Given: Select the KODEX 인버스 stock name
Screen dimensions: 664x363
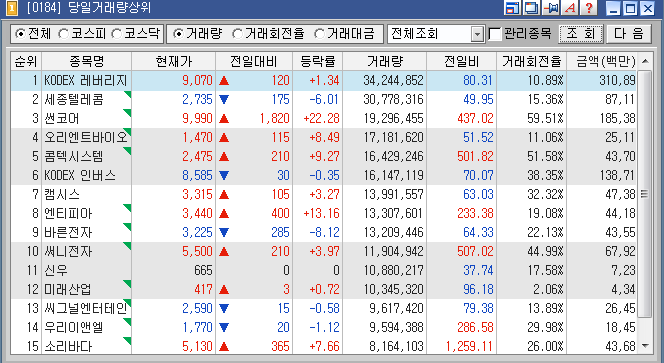Looking at the screenshot, I should [80, 175].
